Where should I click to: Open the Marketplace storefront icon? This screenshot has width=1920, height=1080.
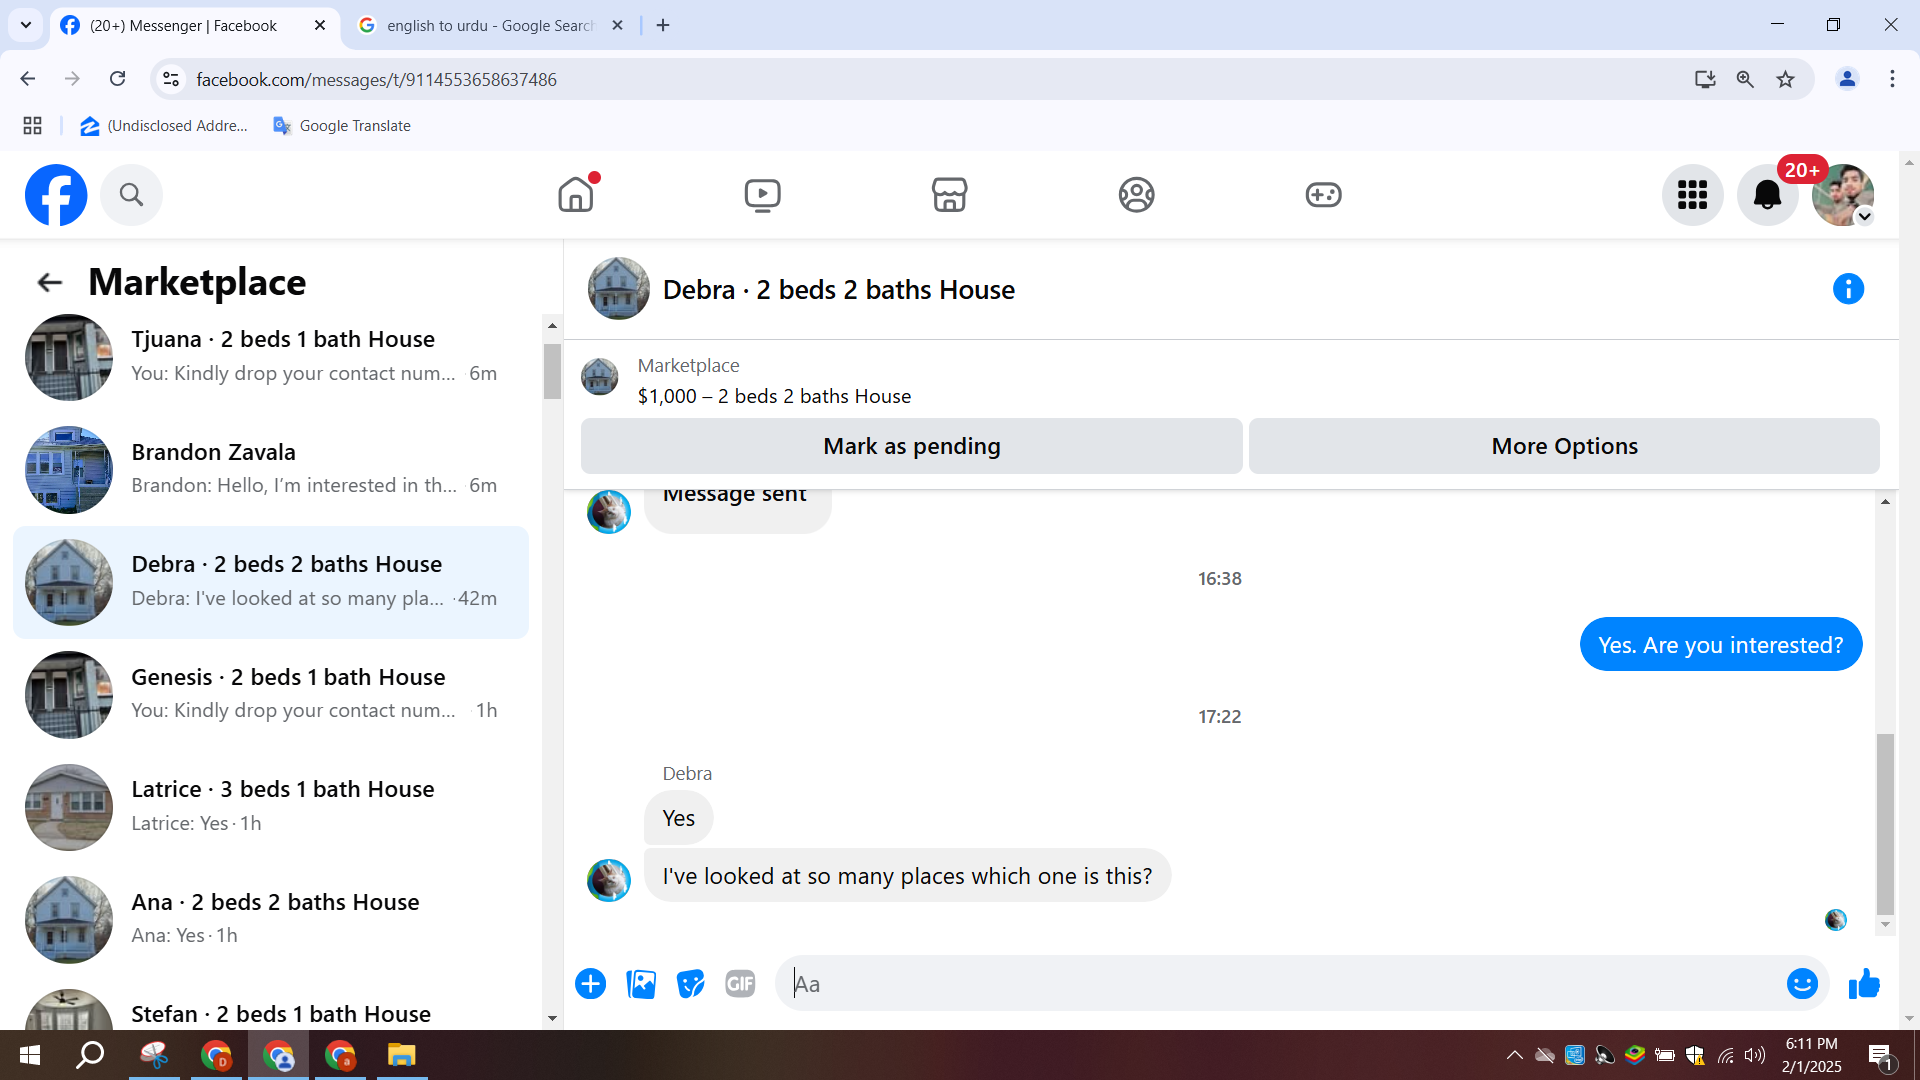tap(949, 194)
